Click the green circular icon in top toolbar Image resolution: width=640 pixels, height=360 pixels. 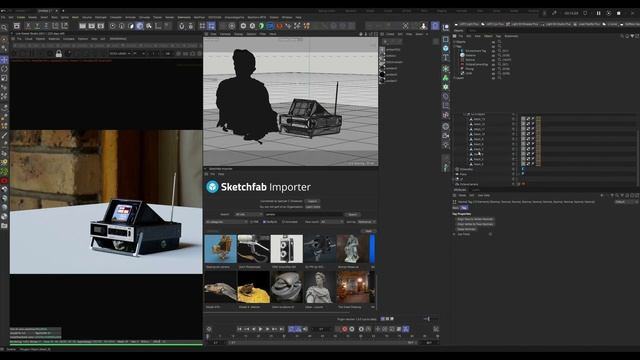tap(261, 26)
